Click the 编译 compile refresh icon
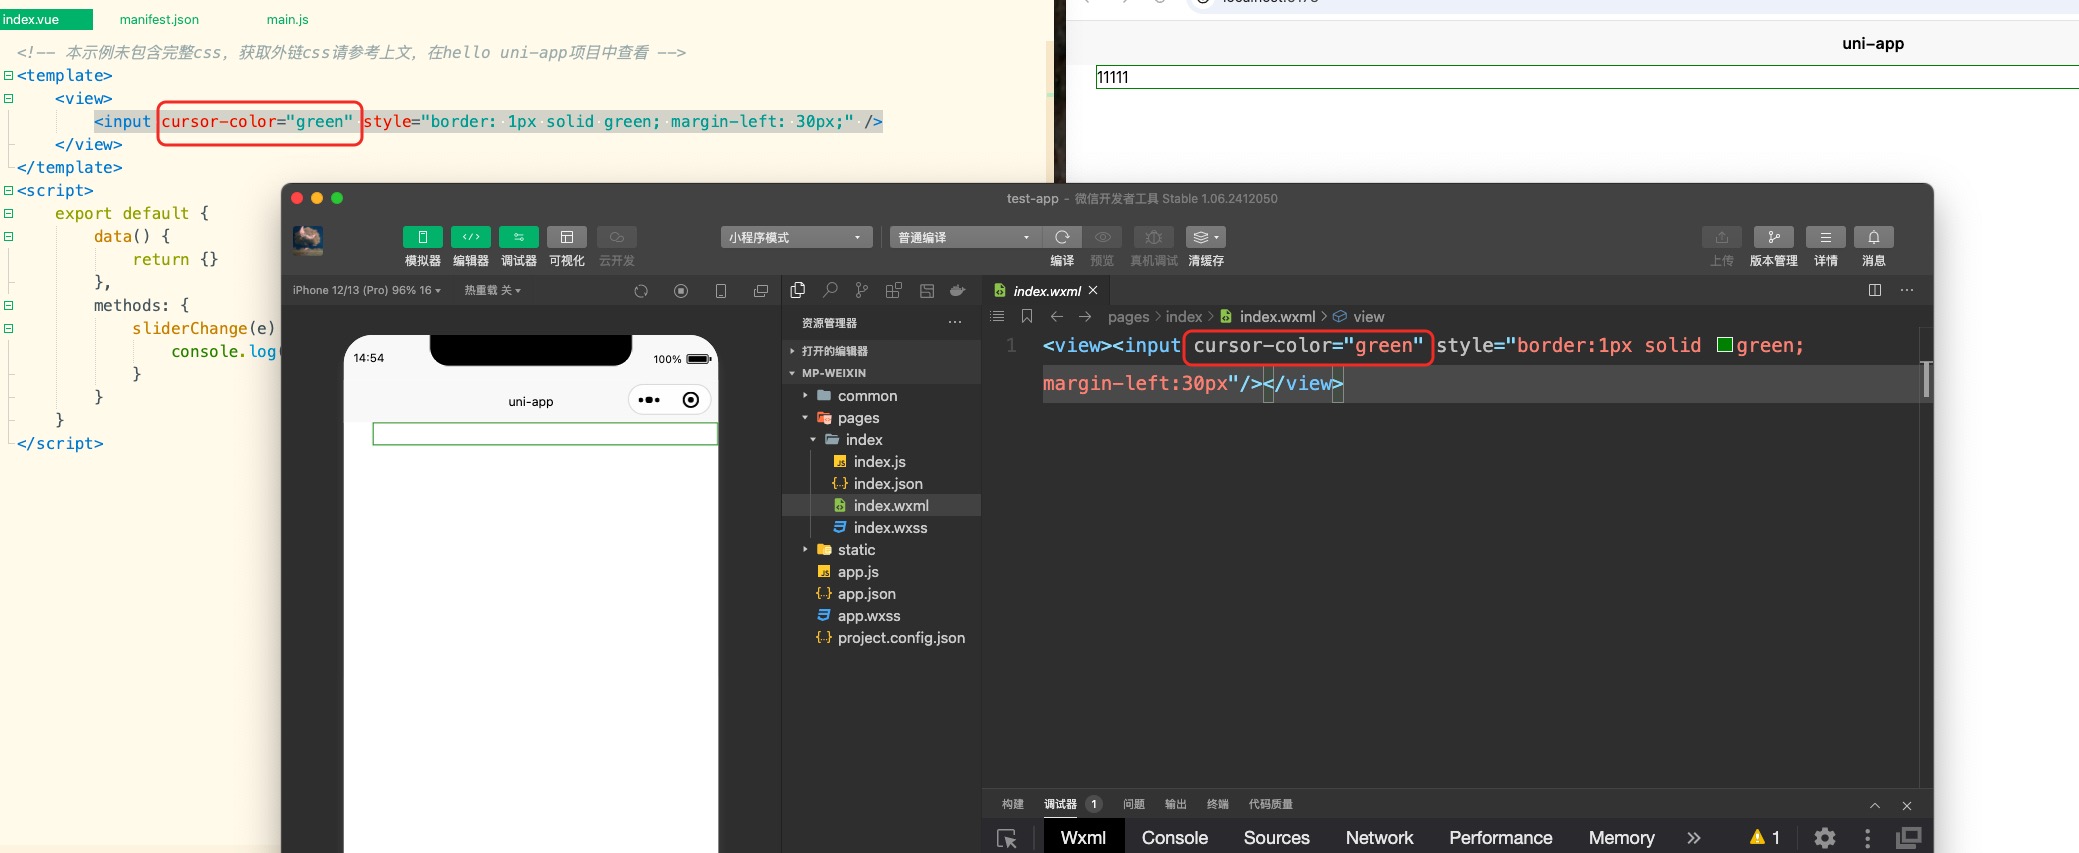The height and width of the screenshot is (853, 2079). 1062,237
